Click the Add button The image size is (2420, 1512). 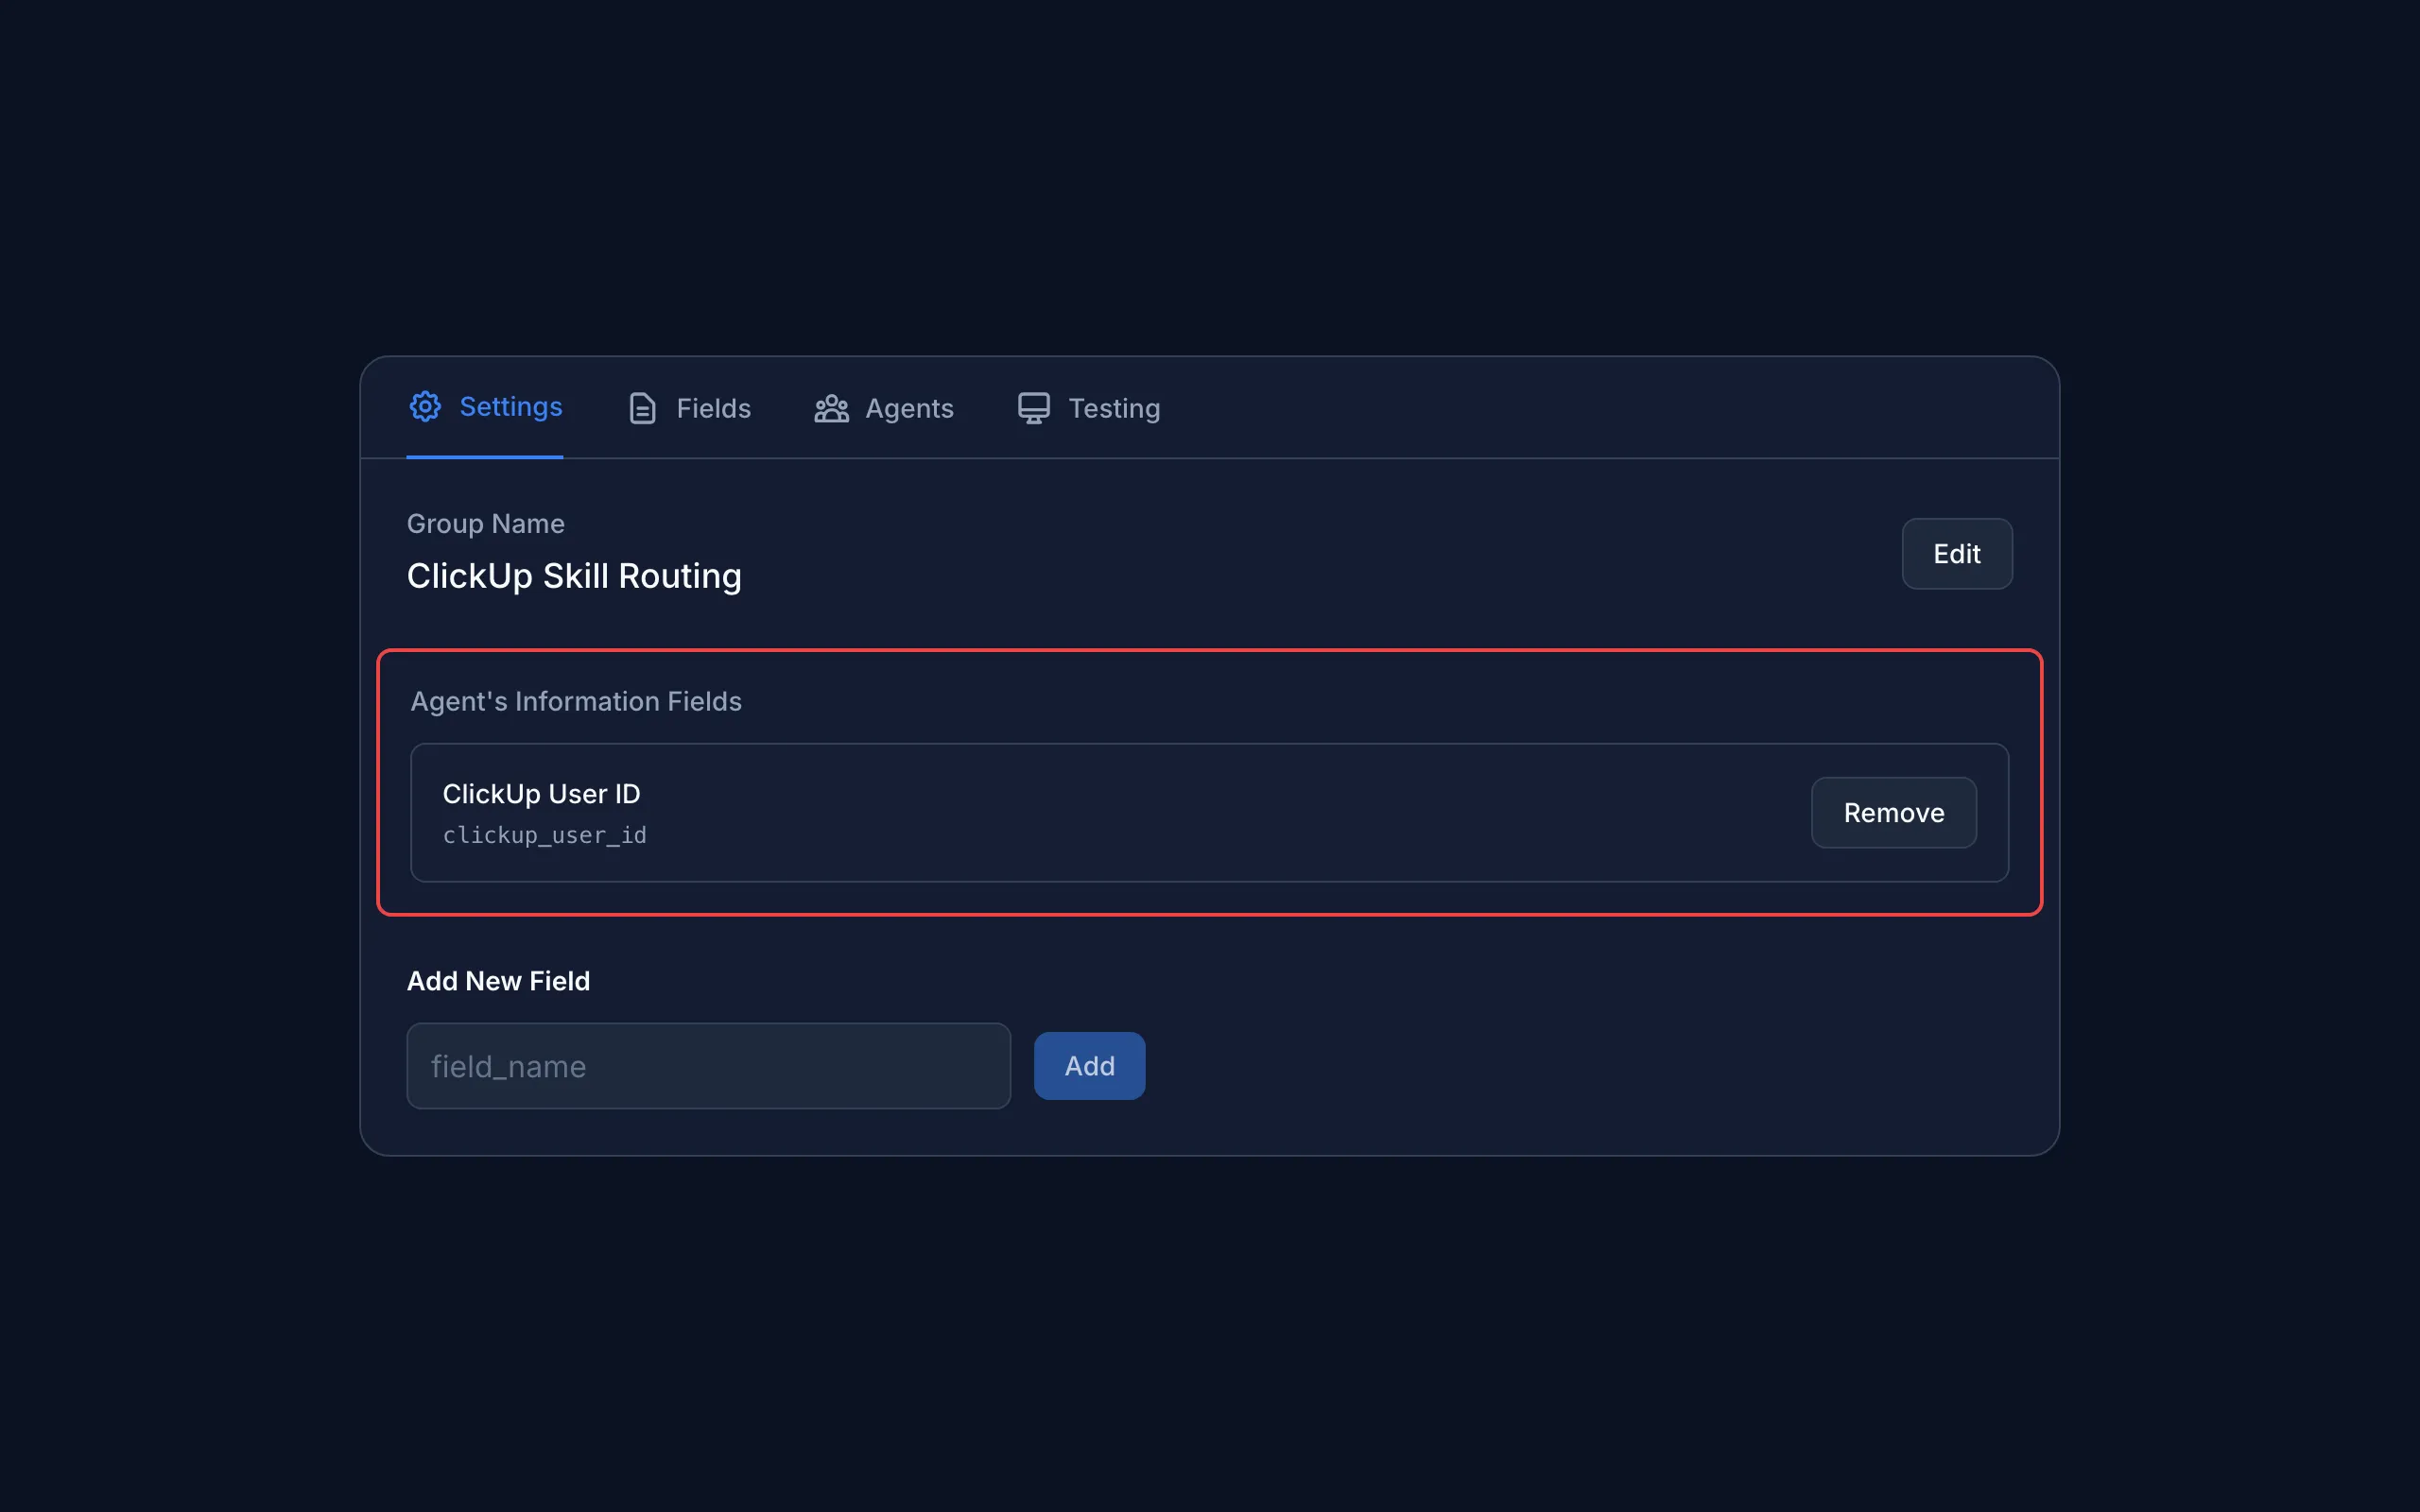1089,1065
